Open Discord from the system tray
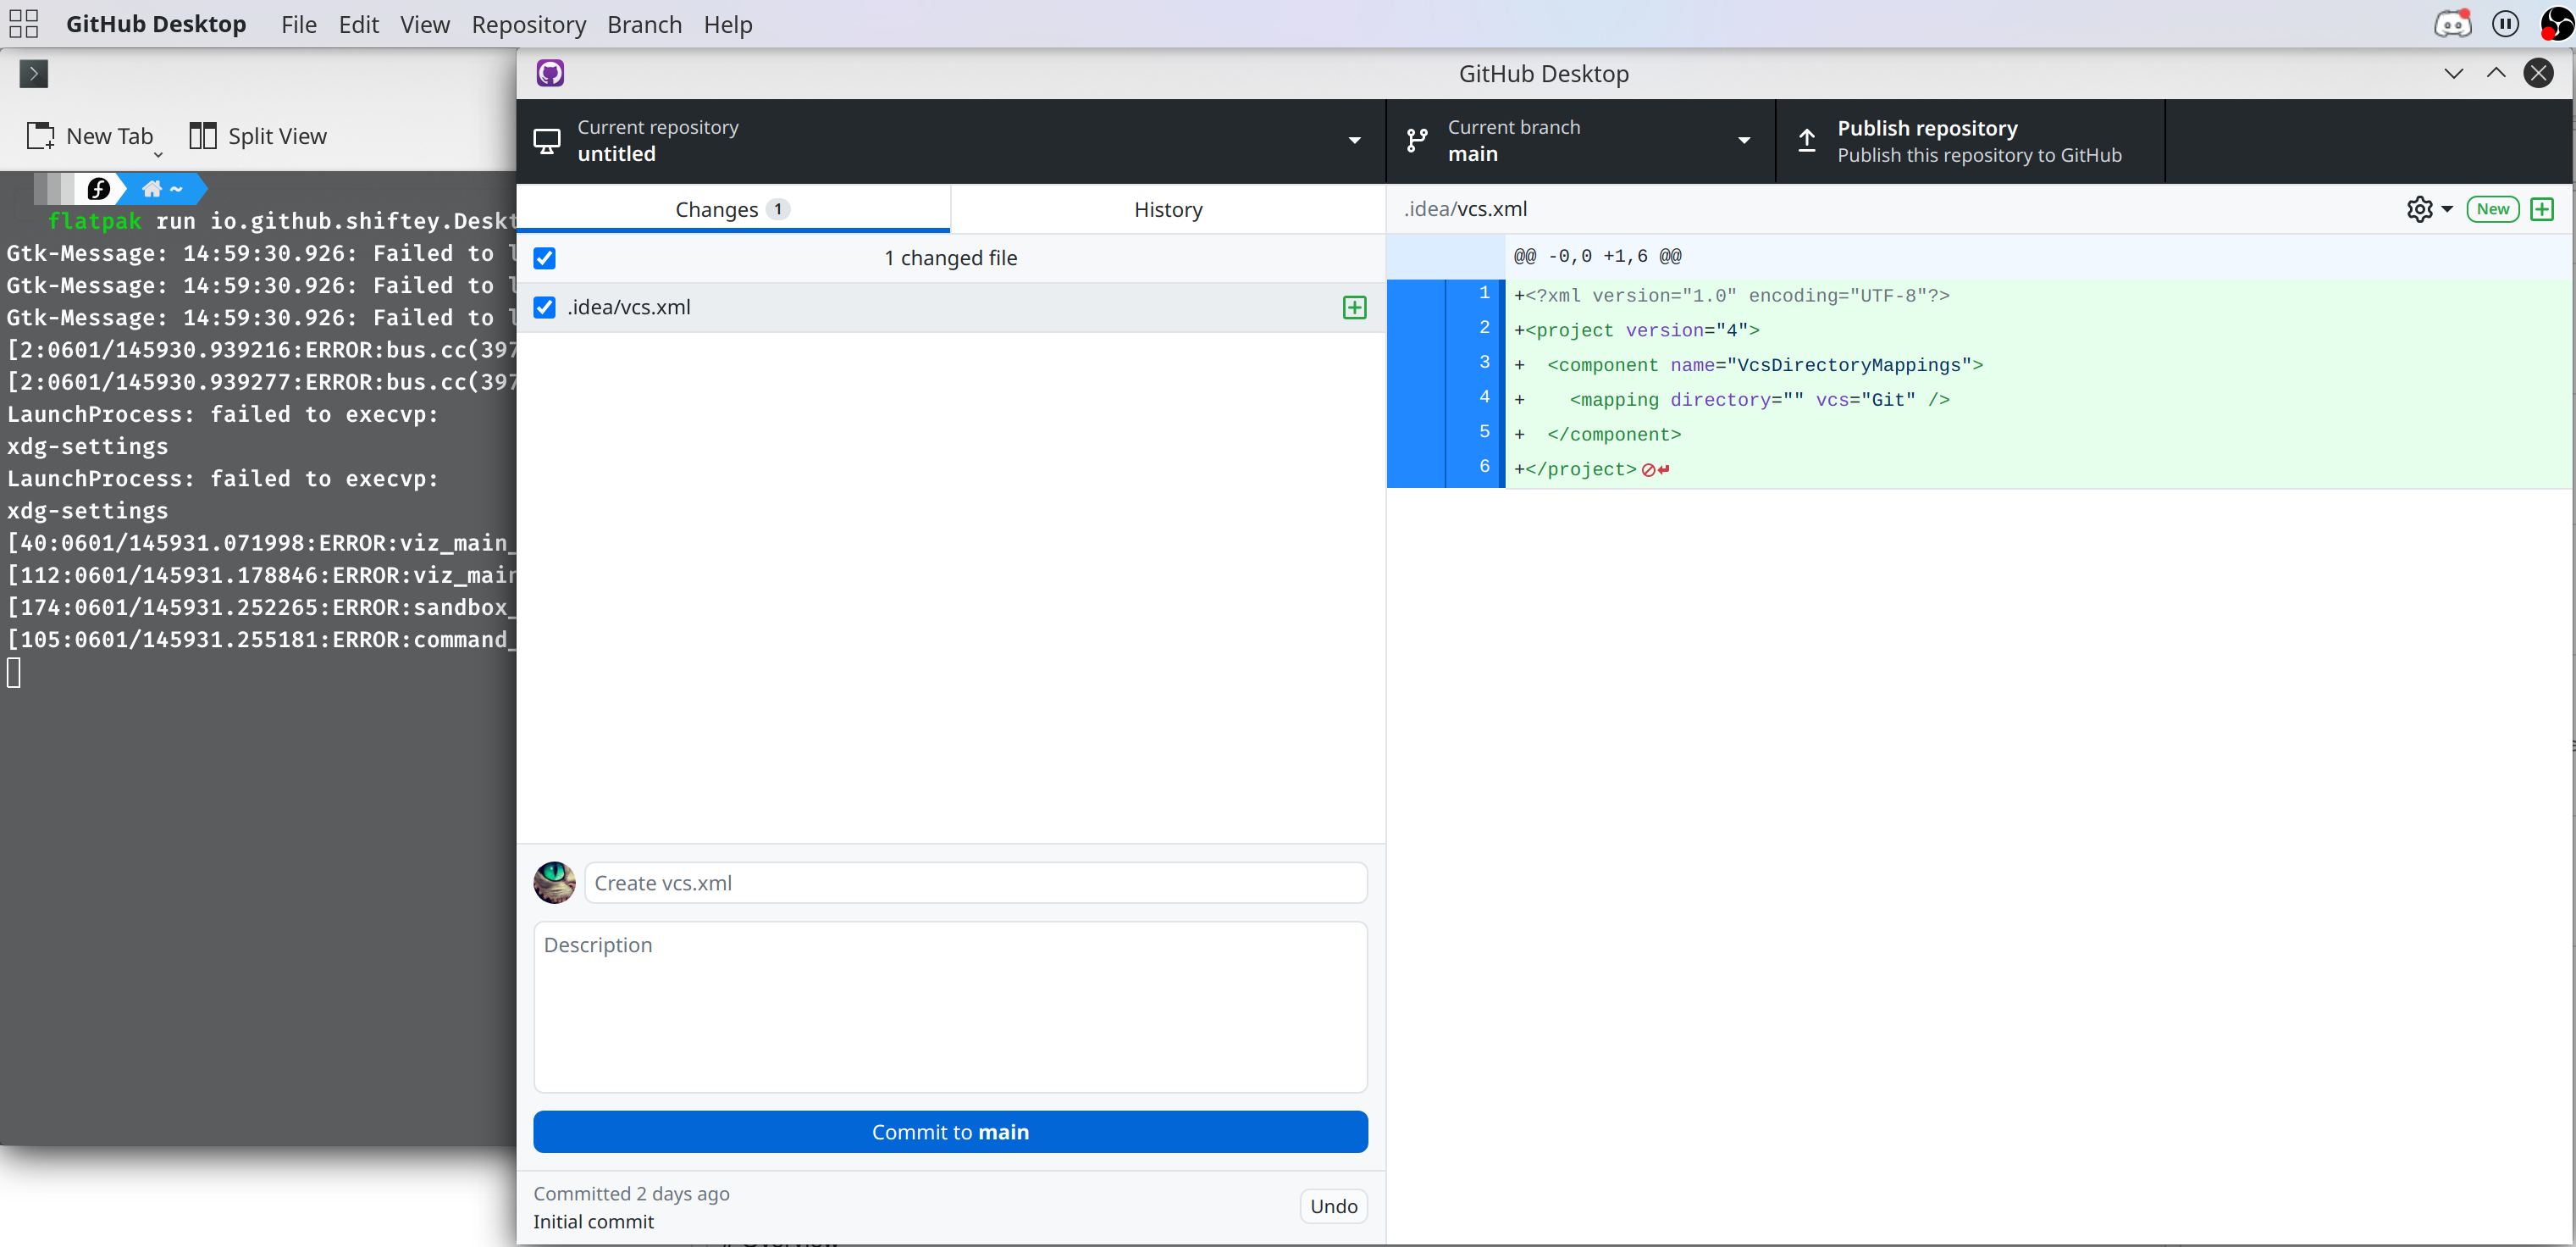 click(2452, 23)
